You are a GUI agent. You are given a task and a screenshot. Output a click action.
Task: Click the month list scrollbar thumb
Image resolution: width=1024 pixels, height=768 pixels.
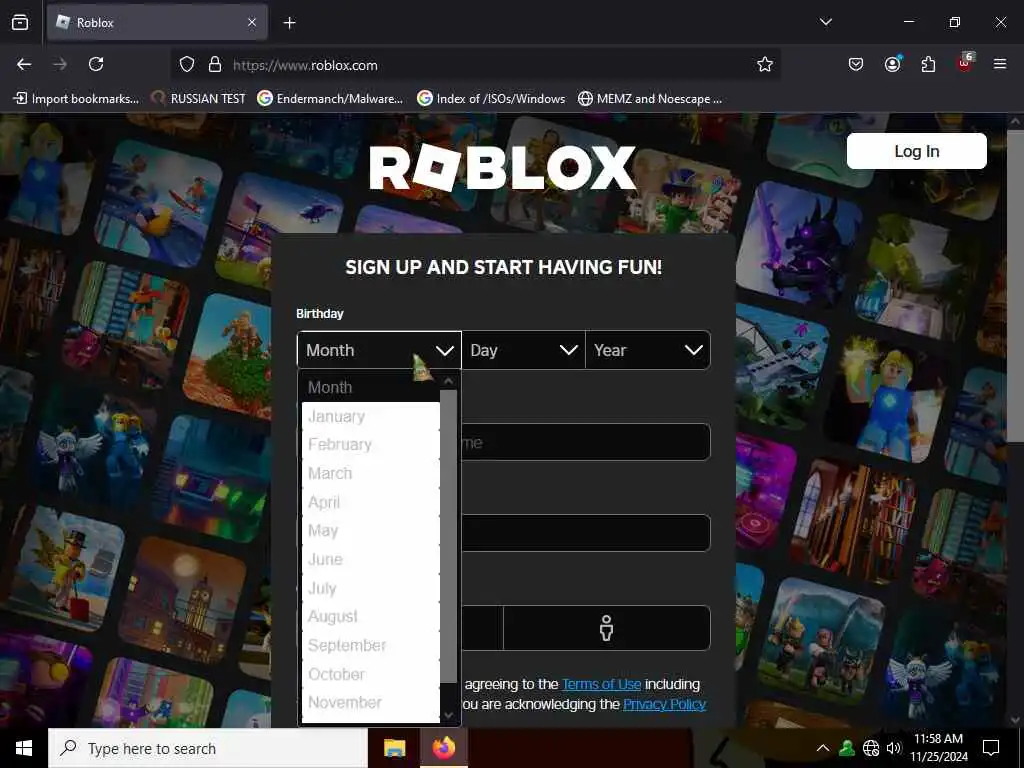(449, 536)
